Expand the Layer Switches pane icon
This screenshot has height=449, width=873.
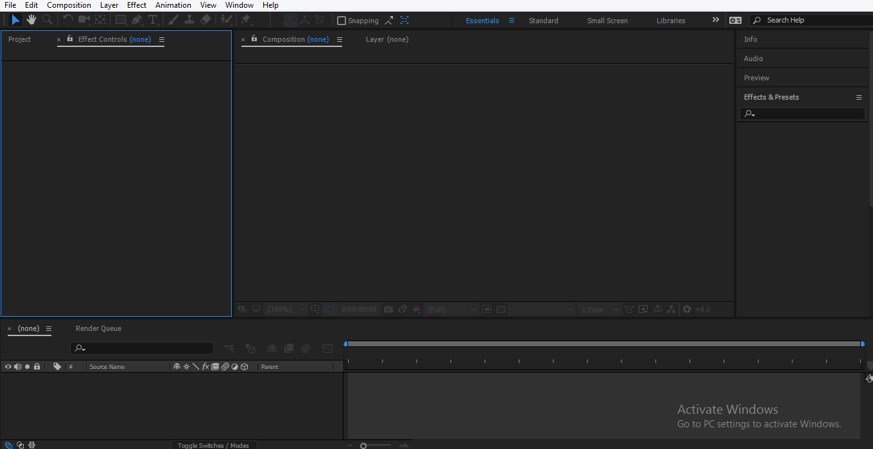tap(8, 445)
